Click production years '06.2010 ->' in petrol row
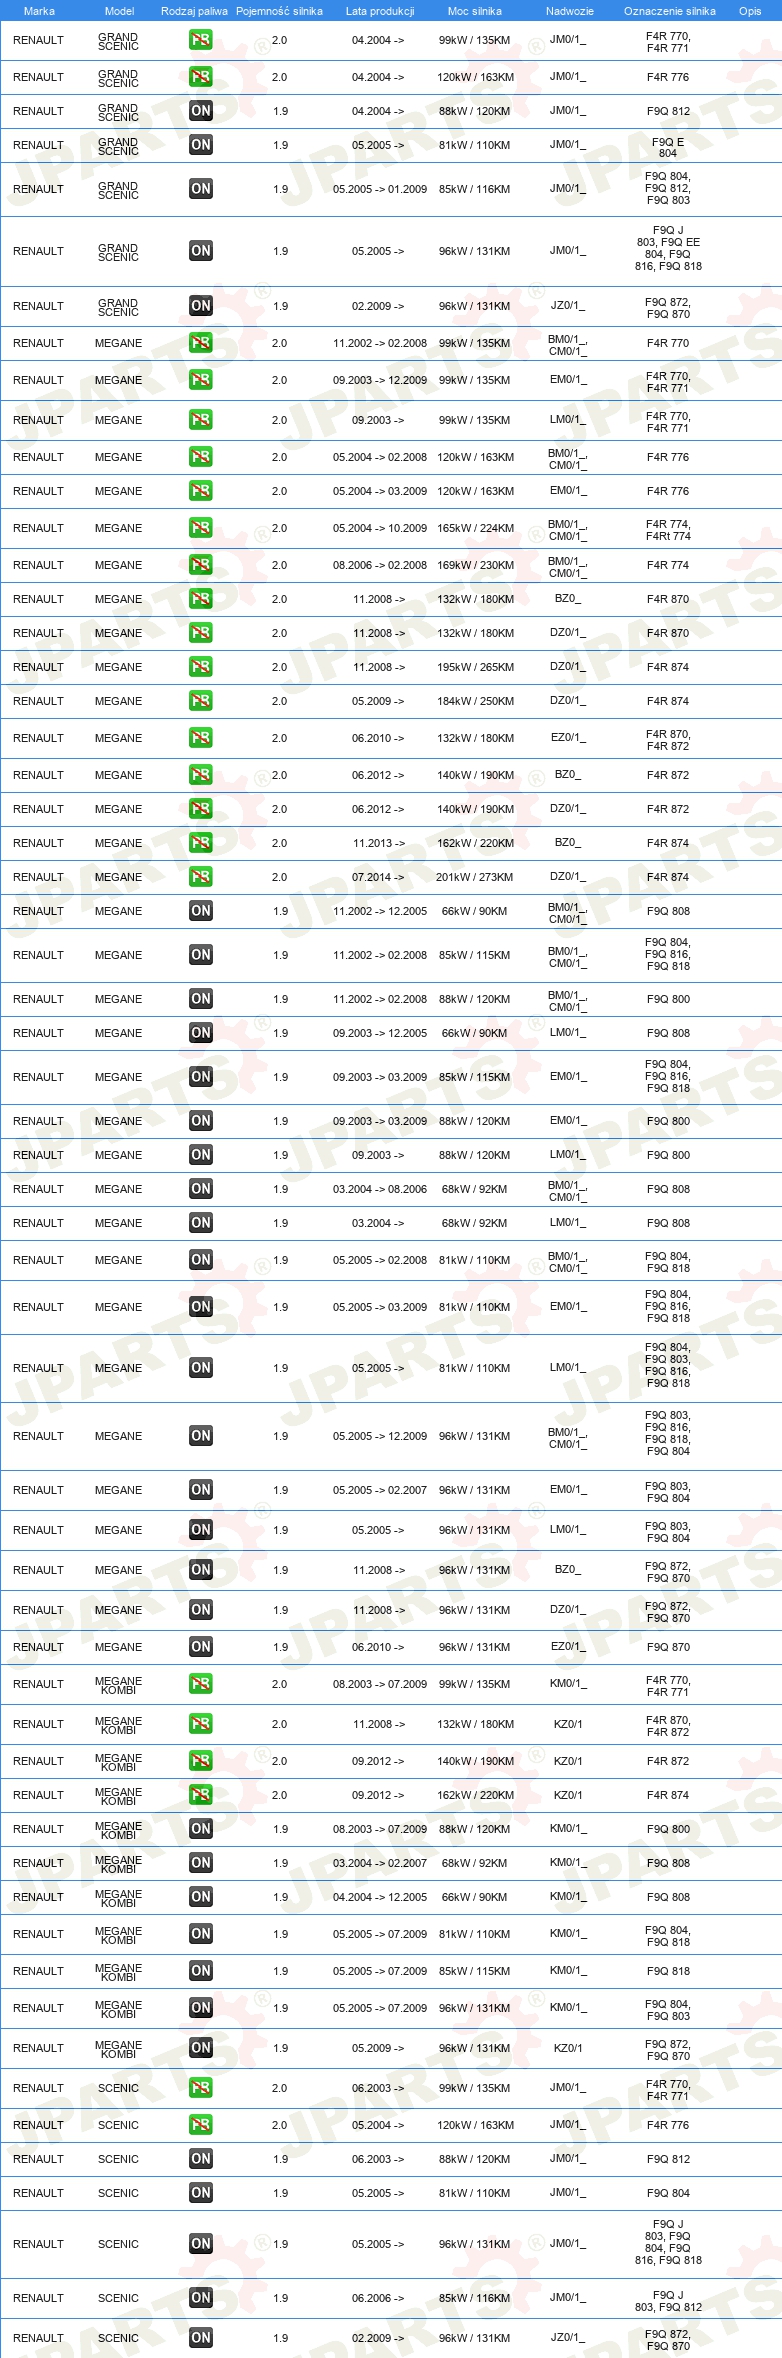This screenshot has width=782, height=2358. [x=378, y=738]
